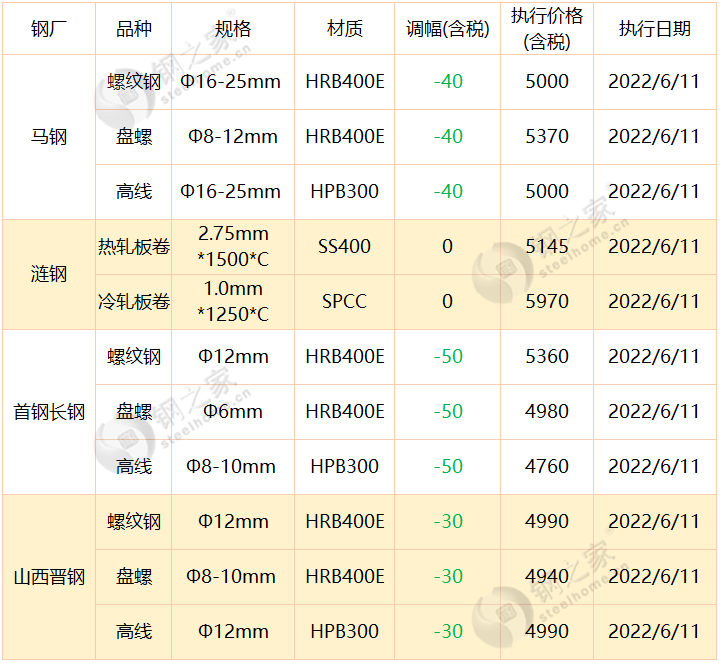Click 高线 in the 山西晋钢 group

pyautogui.click(x=133, y=632)
